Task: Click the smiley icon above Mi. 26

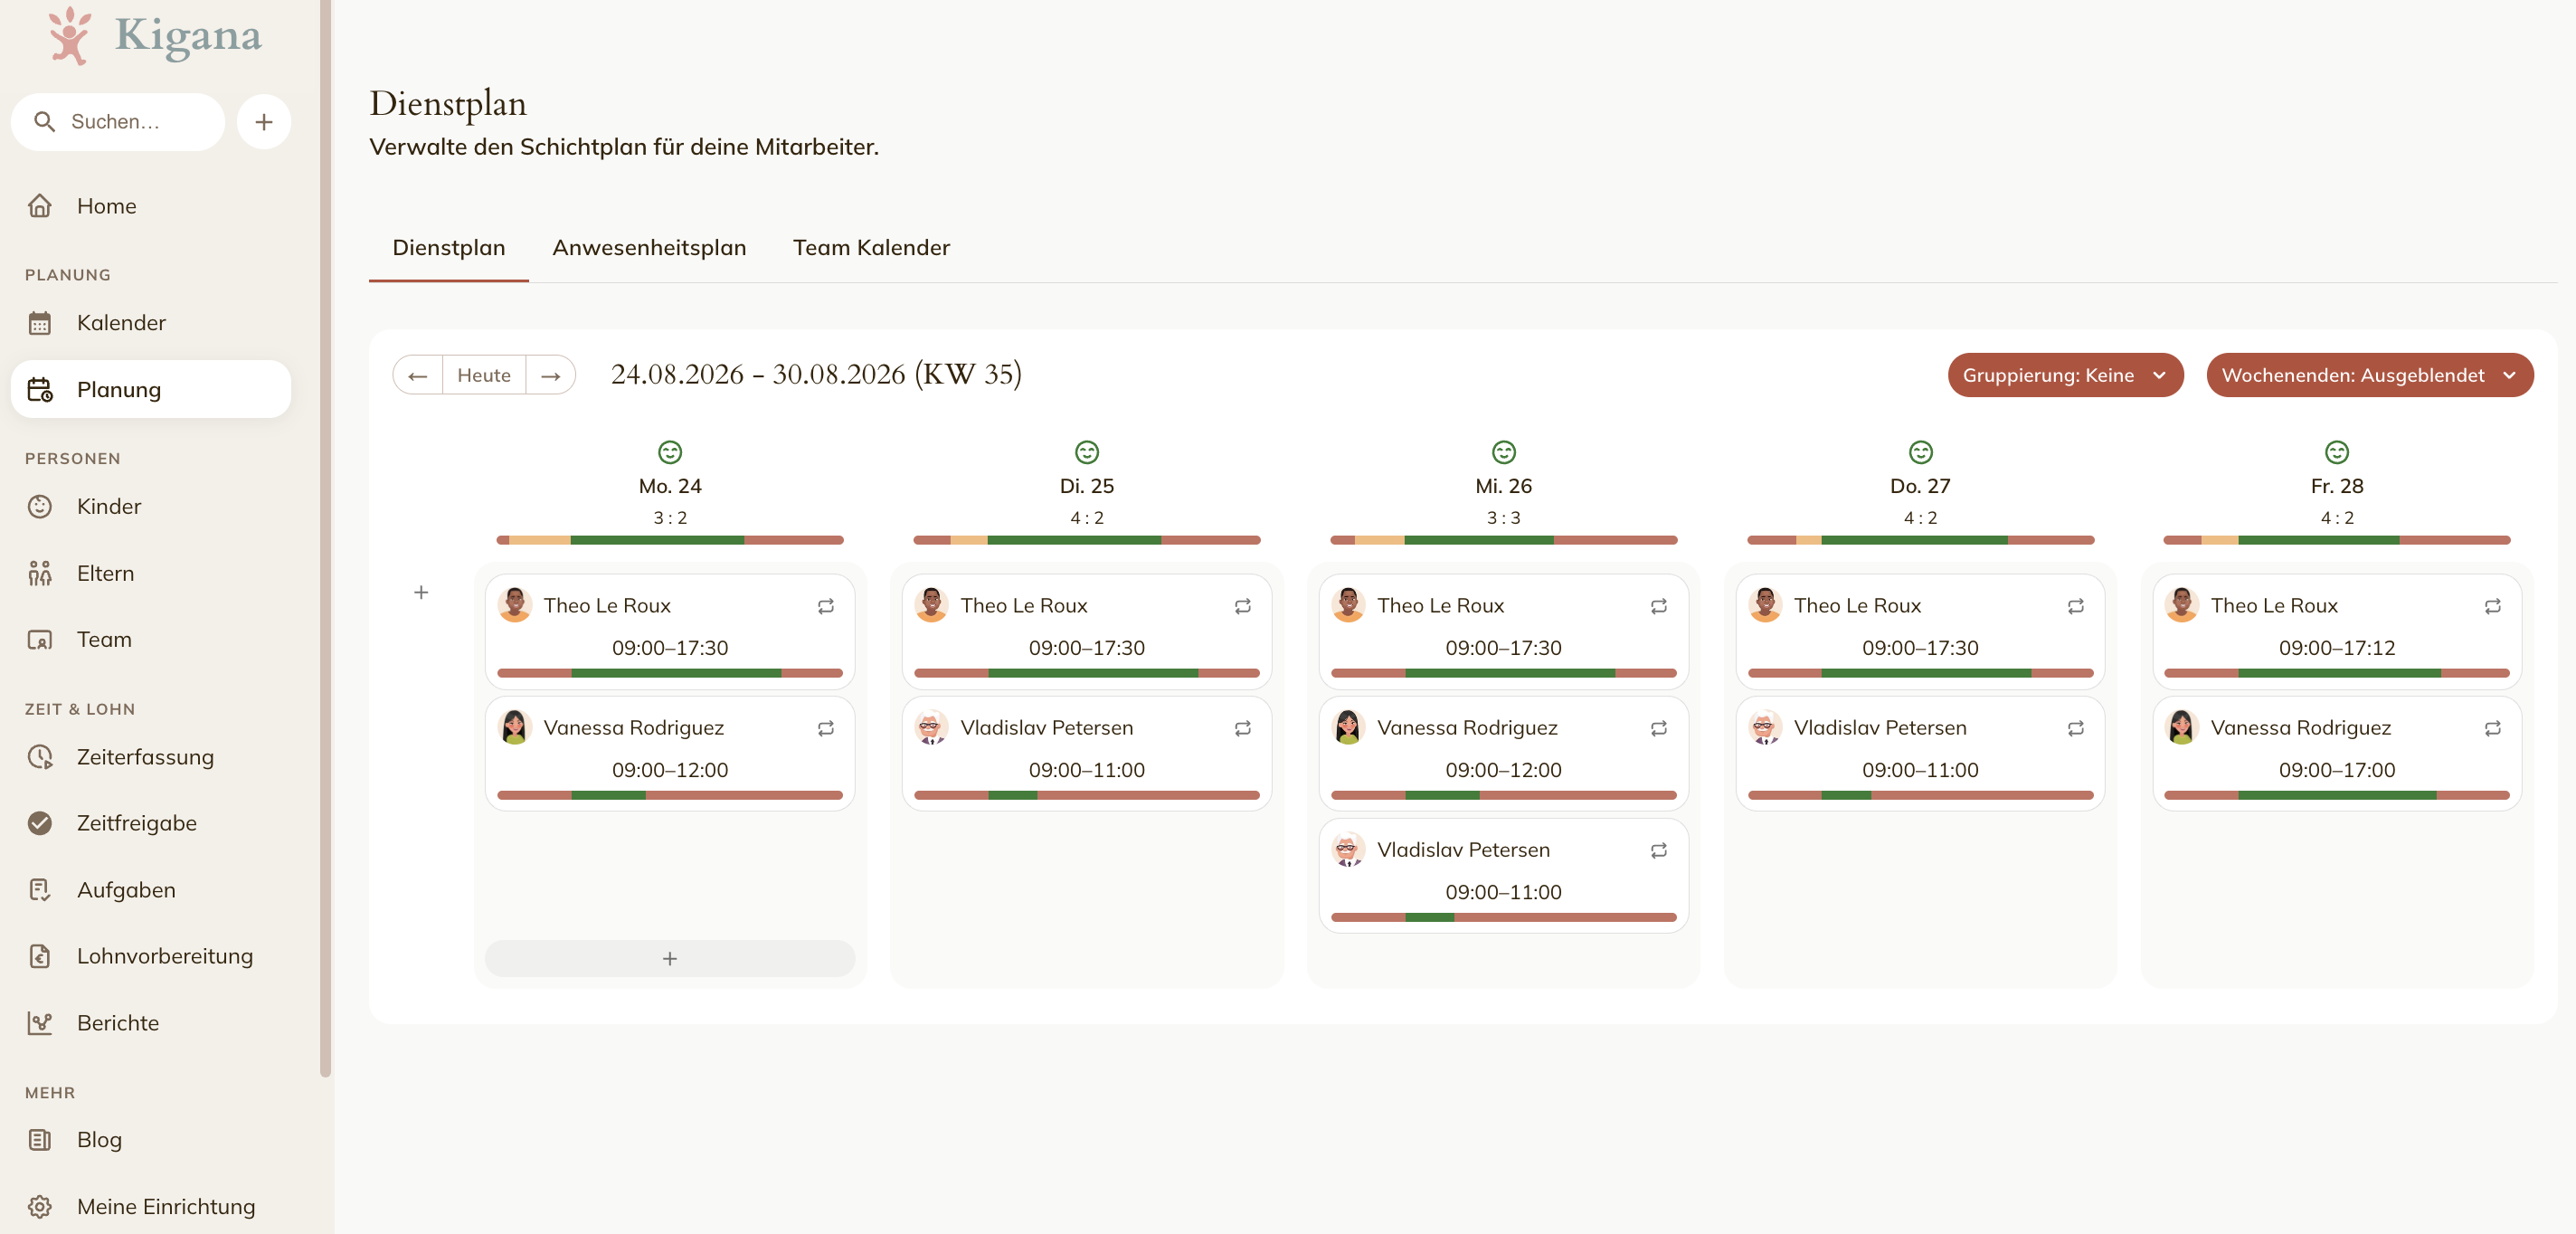Action: 1503,452
